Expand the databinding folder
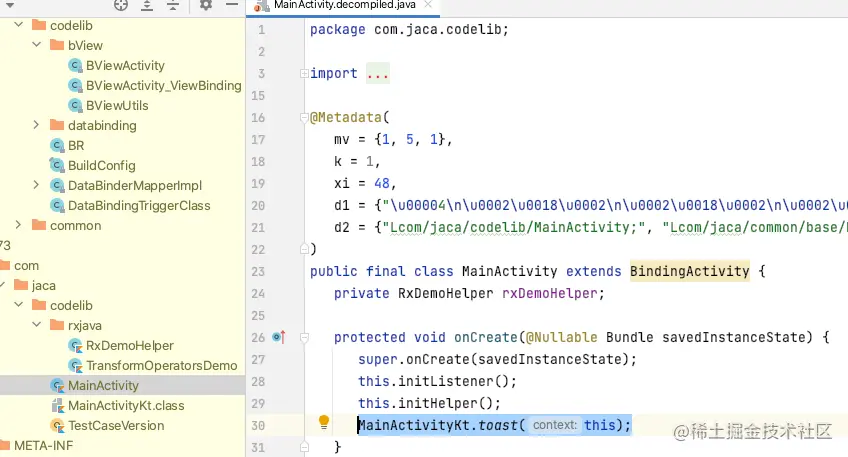Screen dimensions: 848x457 (36, 125)
